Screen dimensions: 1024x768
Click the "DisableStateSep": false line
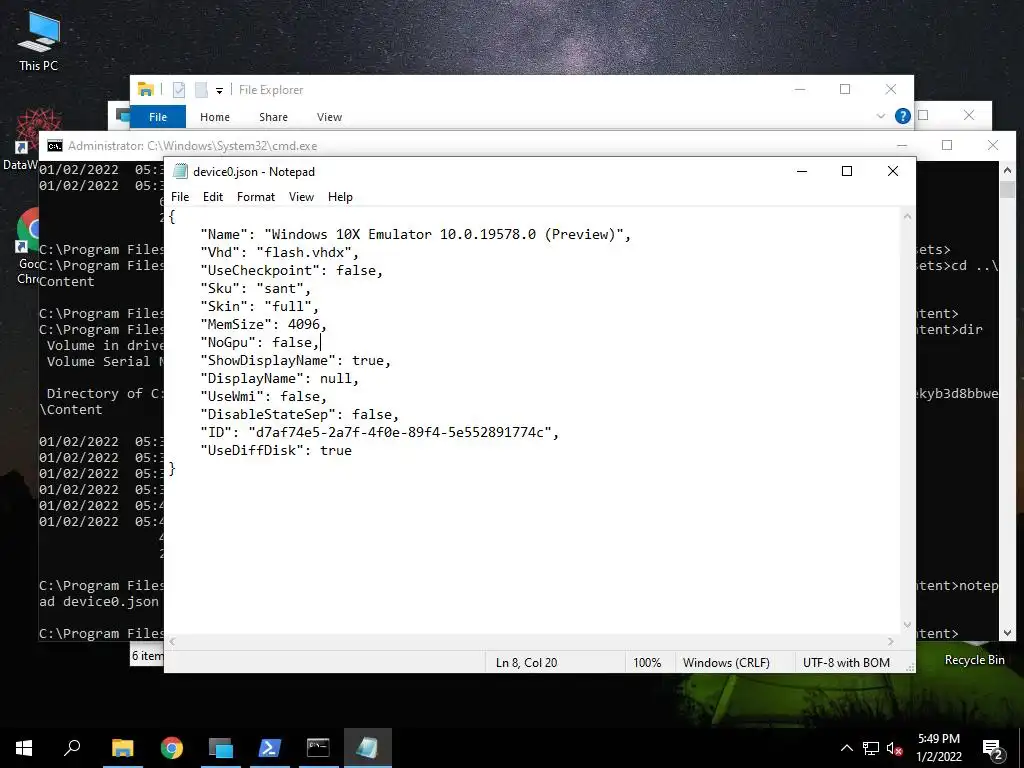point(299,414)
